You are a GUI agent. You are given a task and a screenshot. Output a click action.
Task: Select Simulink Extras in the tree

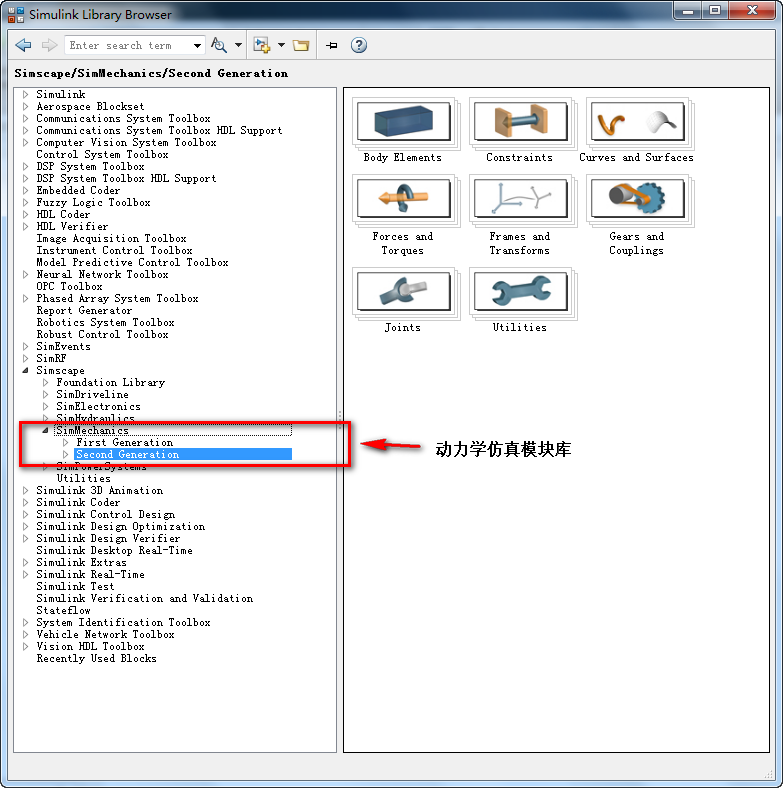pos(81,562)
